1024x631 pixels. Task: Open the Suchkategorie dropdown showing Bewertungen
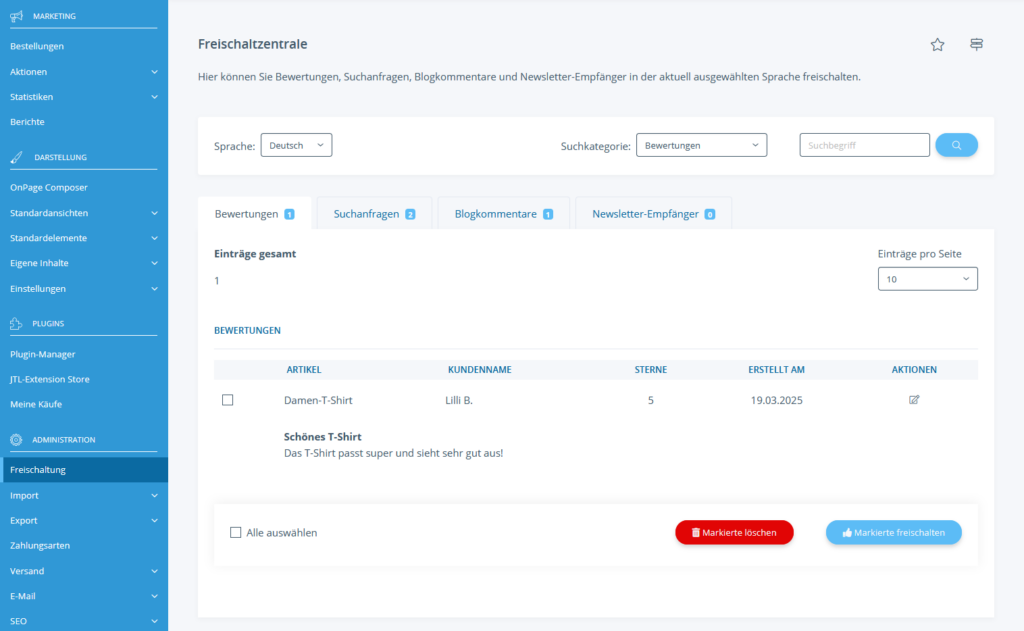point(701,144)
